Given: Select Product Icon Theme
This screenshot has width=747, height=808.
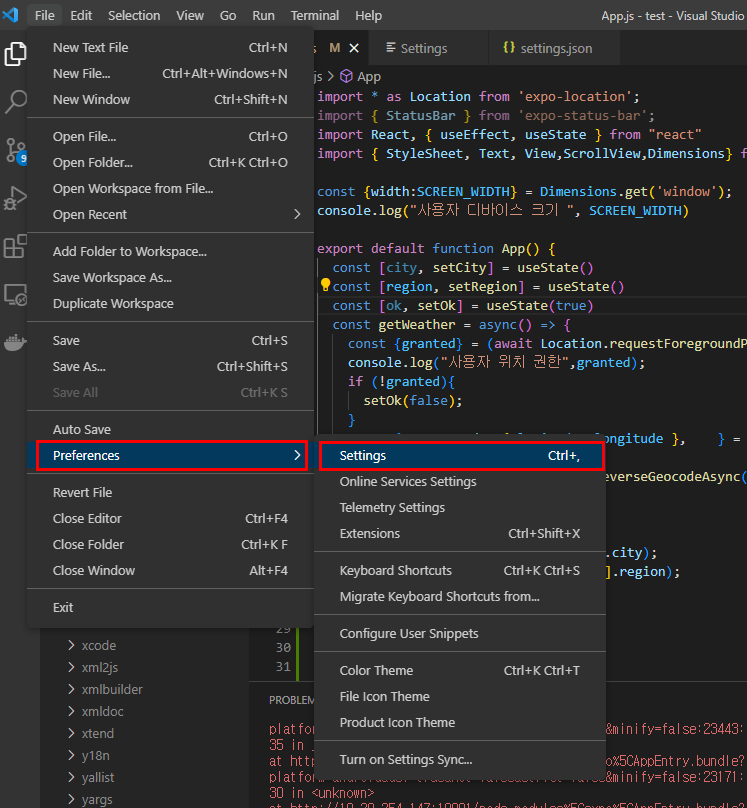Looking at the screenshot, I should 460,722.
